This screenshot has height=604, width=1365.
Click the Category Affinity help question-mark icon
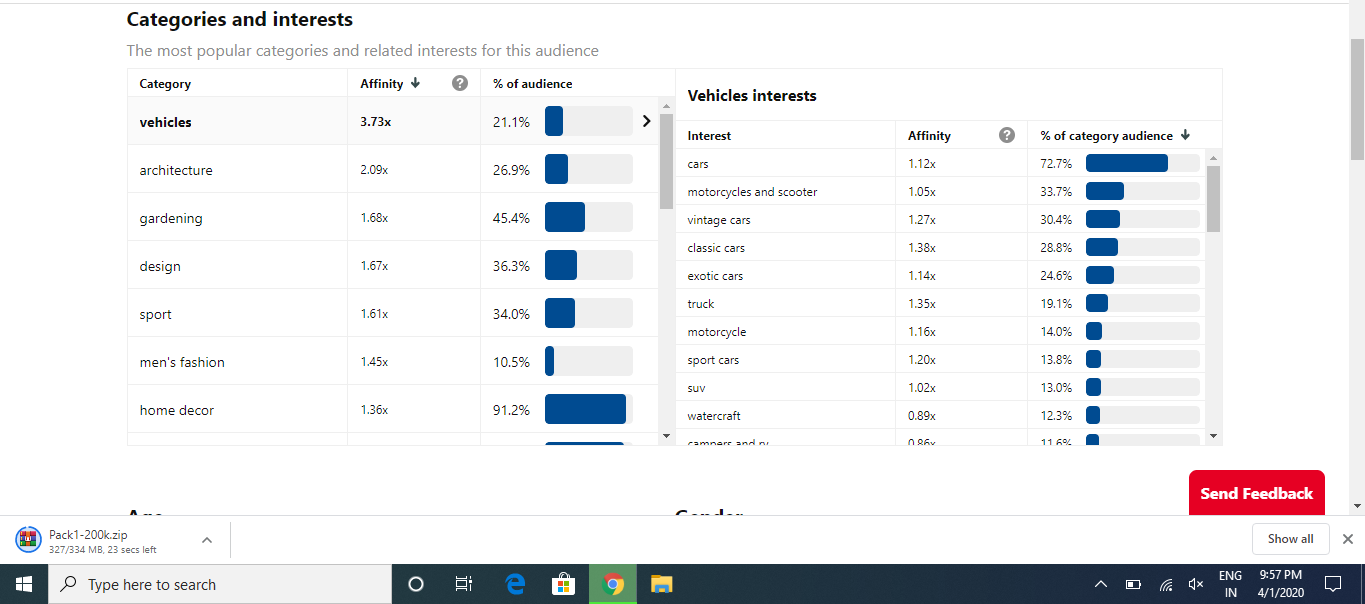460,83
